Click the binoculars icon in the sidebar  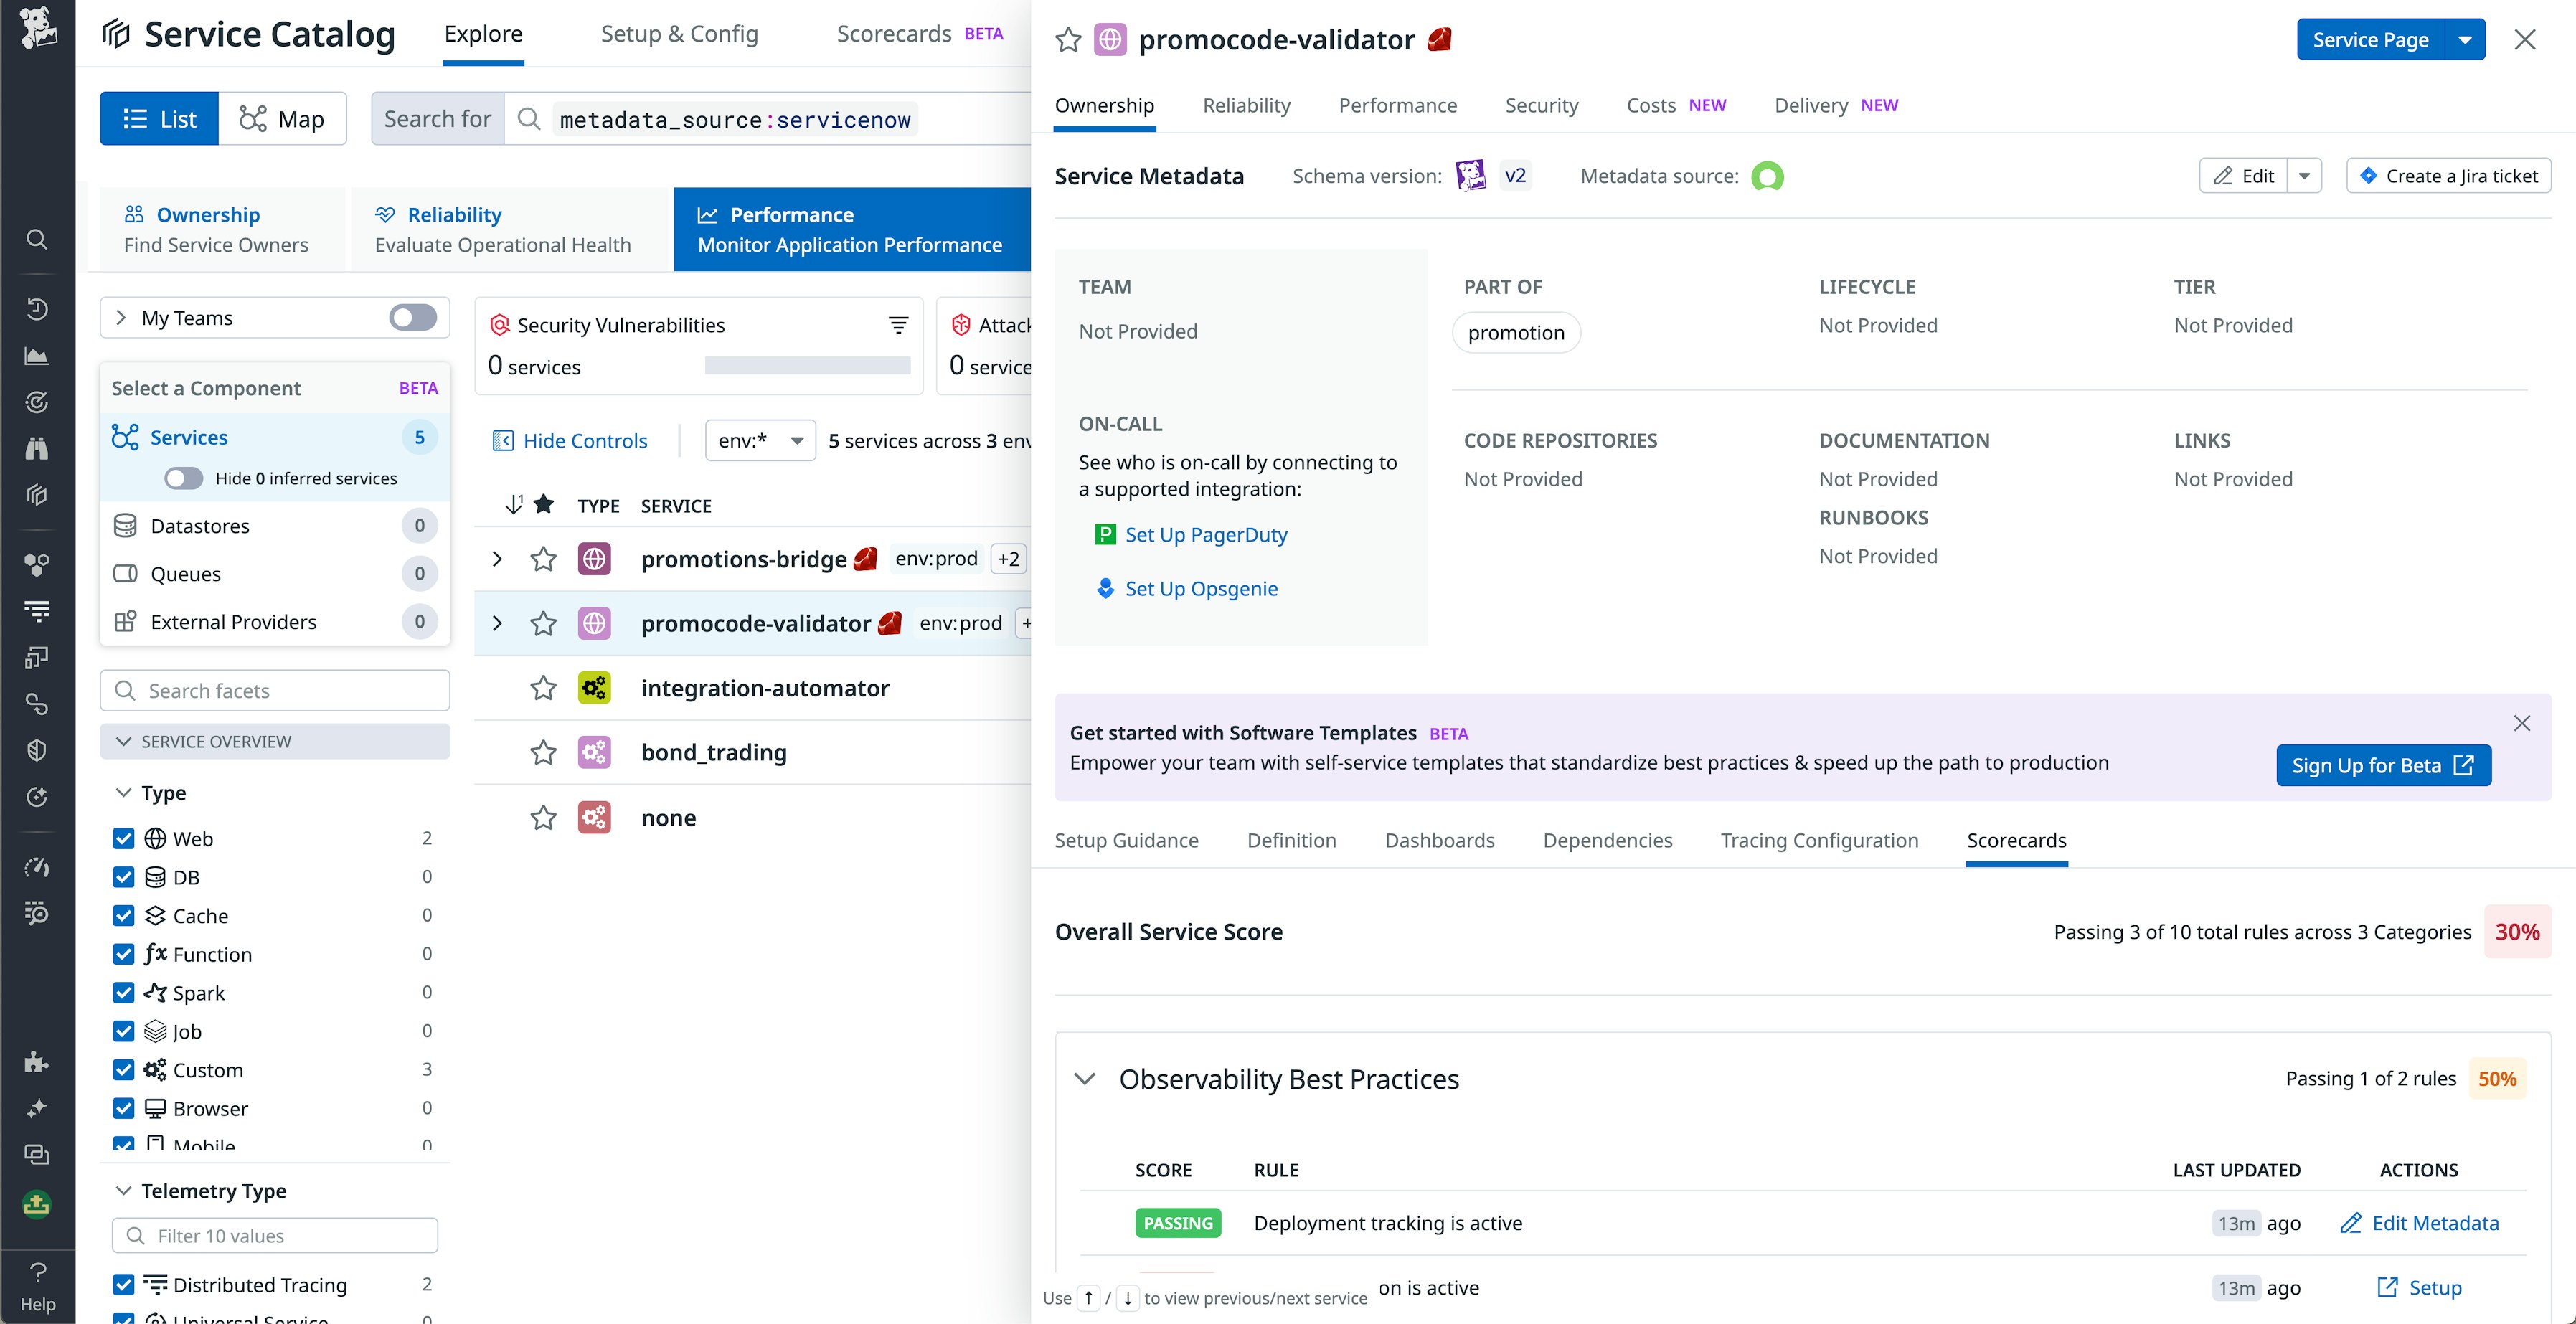(37, 447)
